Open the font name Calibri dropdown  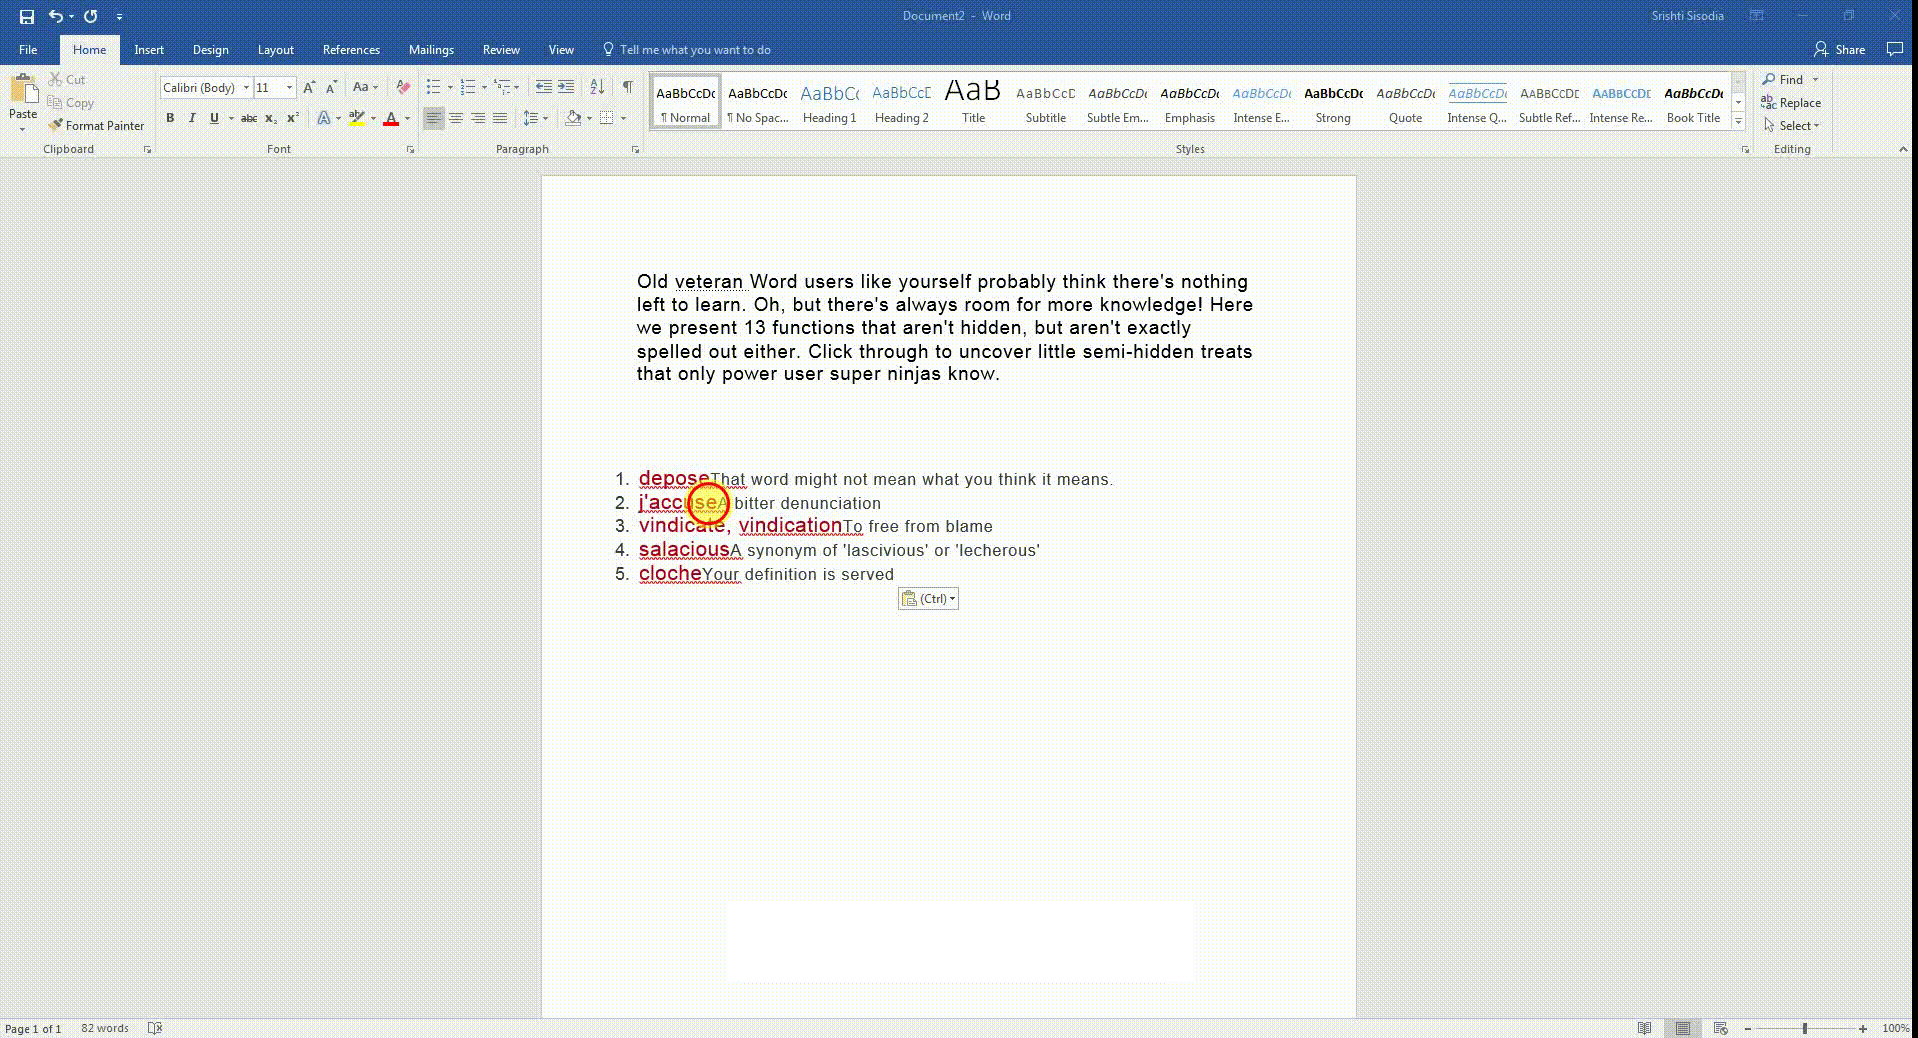(246, 88)
